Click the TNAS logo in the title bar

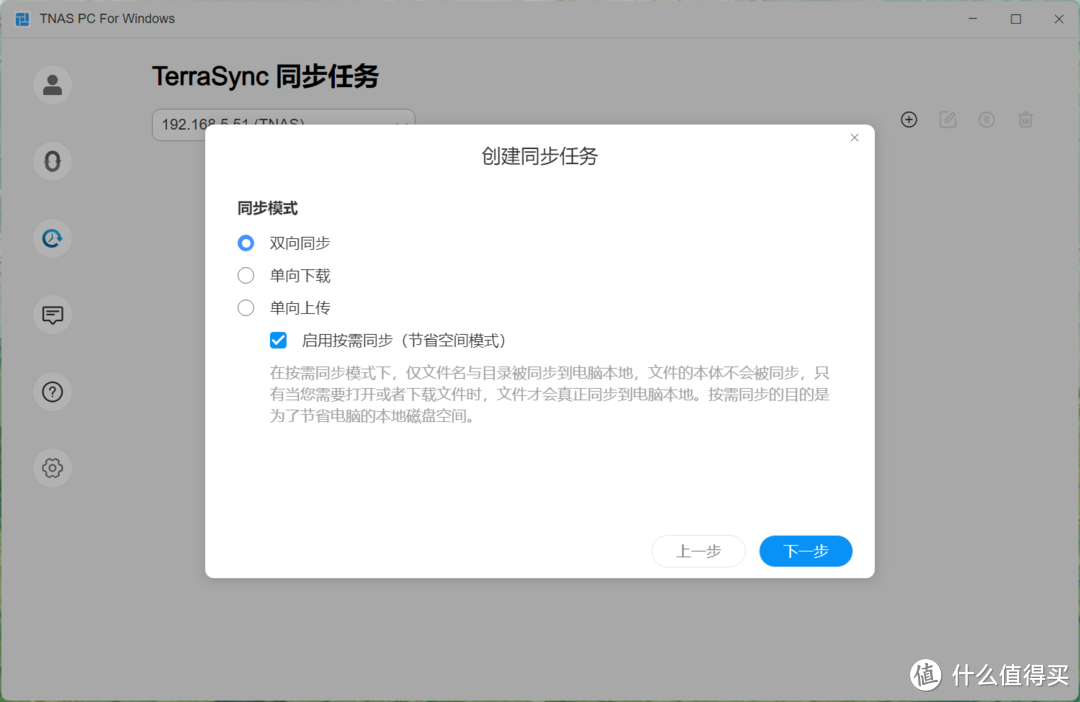click(x=21, y=18)
